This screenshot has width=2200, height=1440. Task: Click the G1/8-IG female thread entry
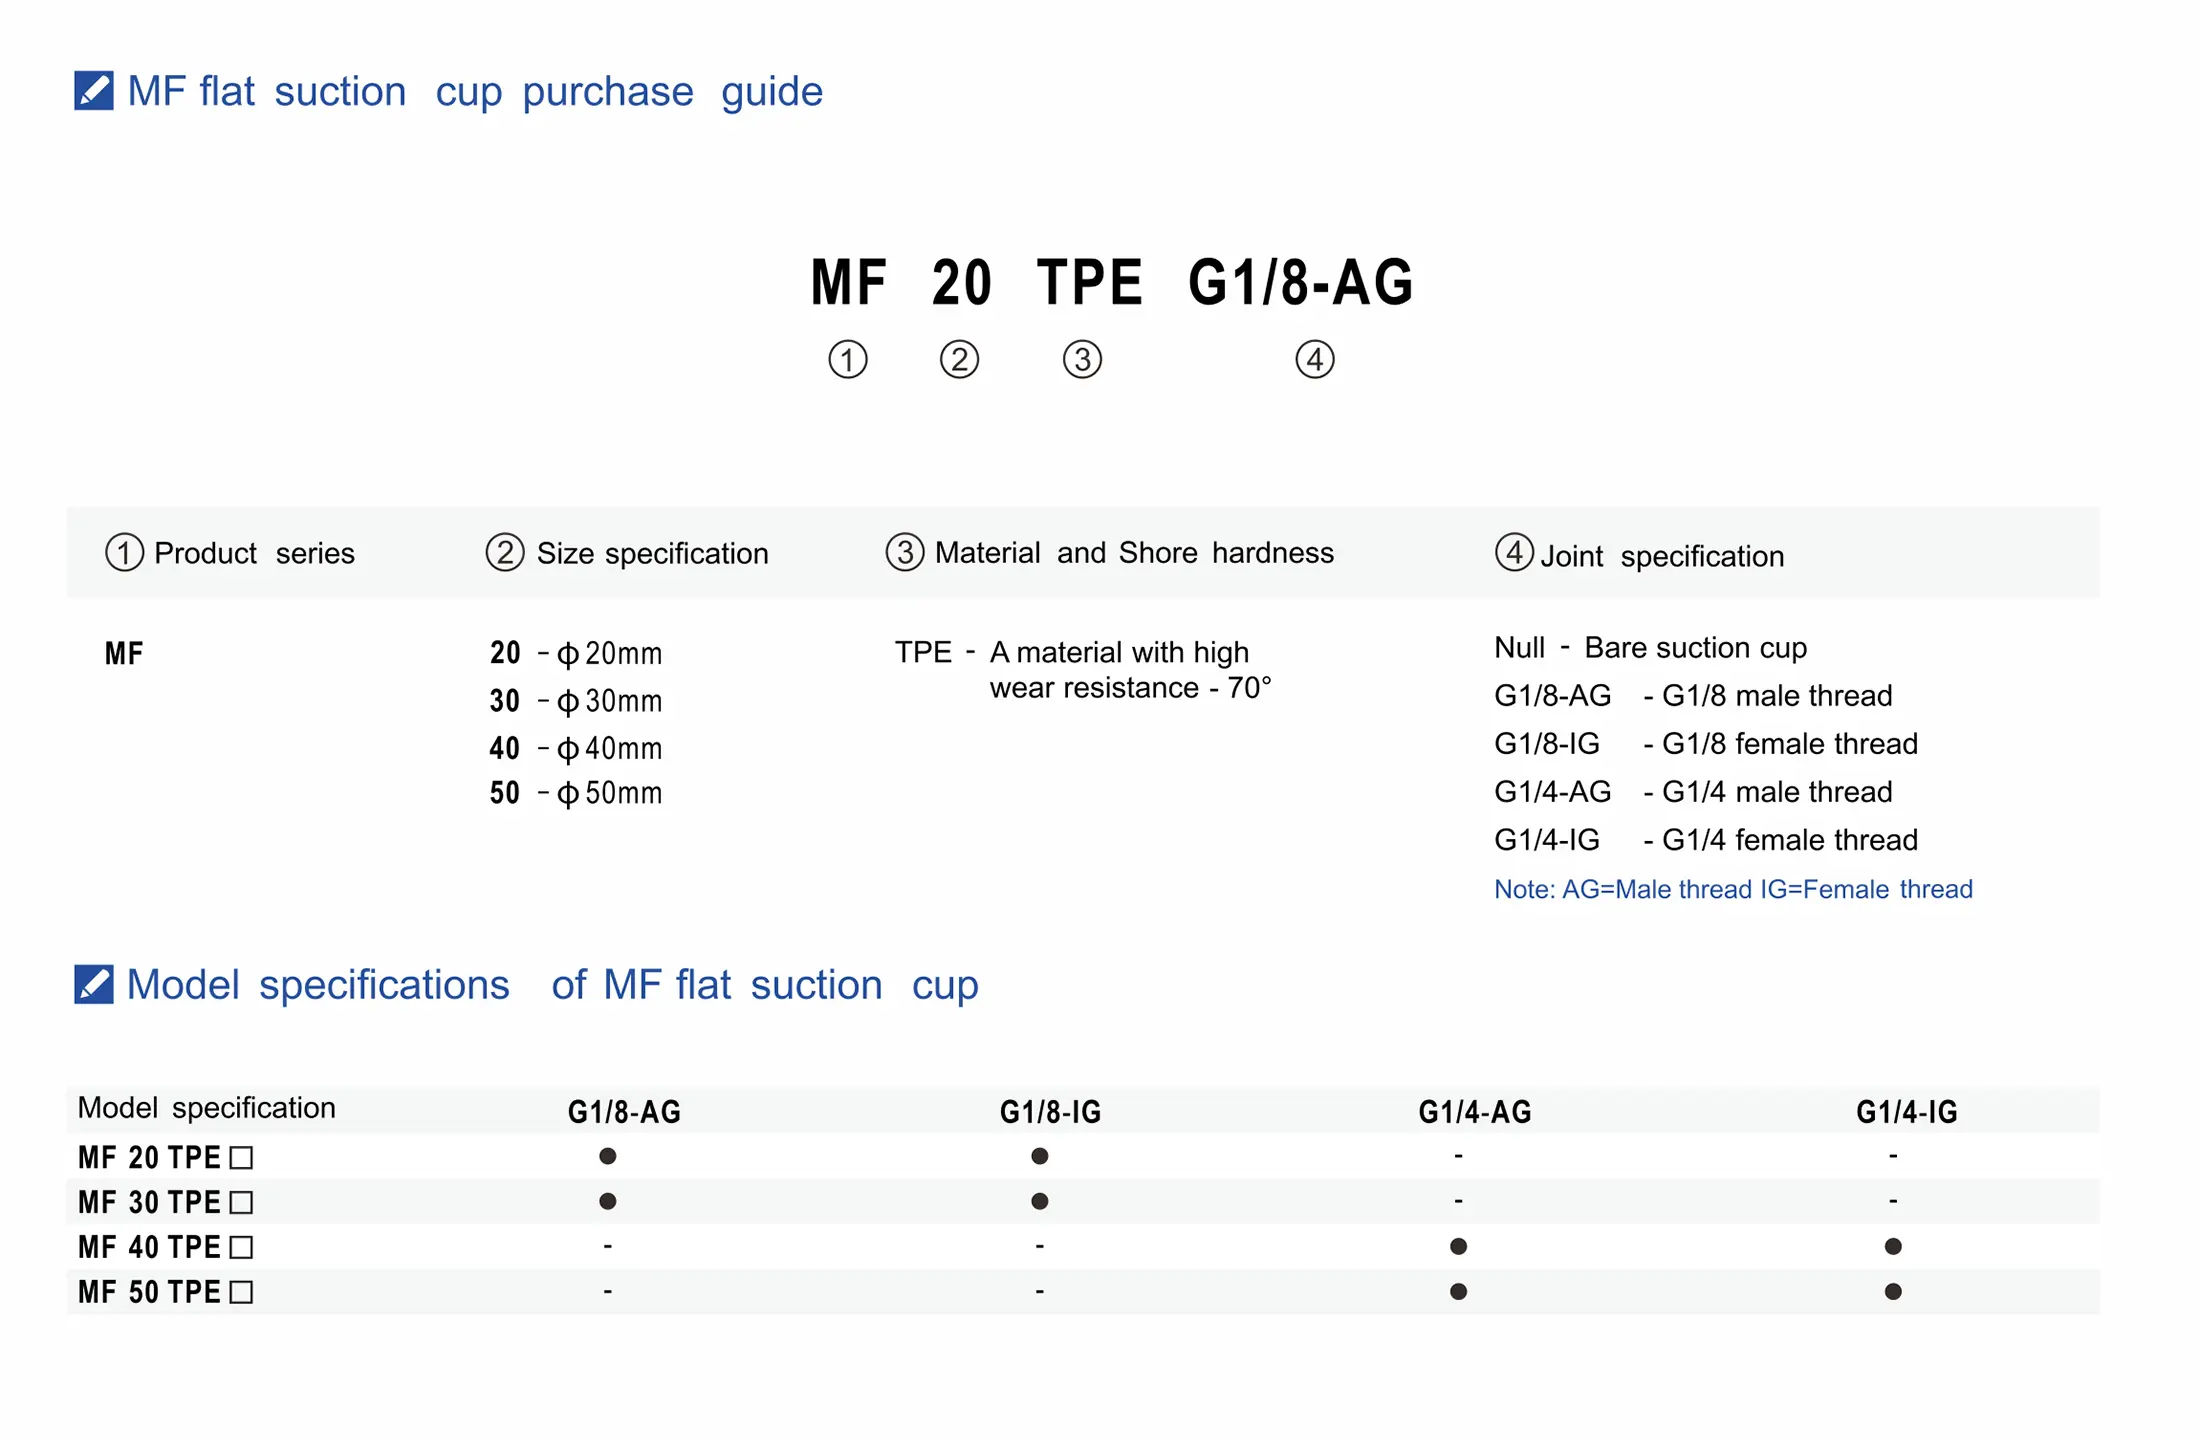click(1705, 743)
